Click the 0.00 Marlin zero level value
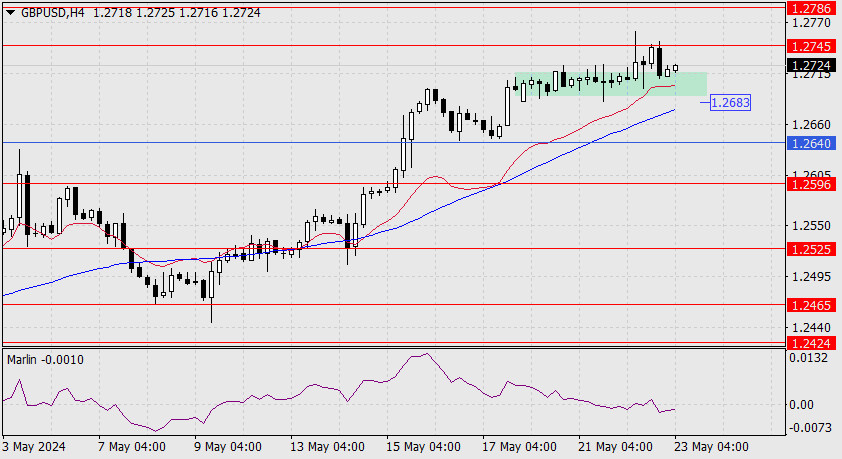Viewport: 842px width, 459px height. click(801, 405)
